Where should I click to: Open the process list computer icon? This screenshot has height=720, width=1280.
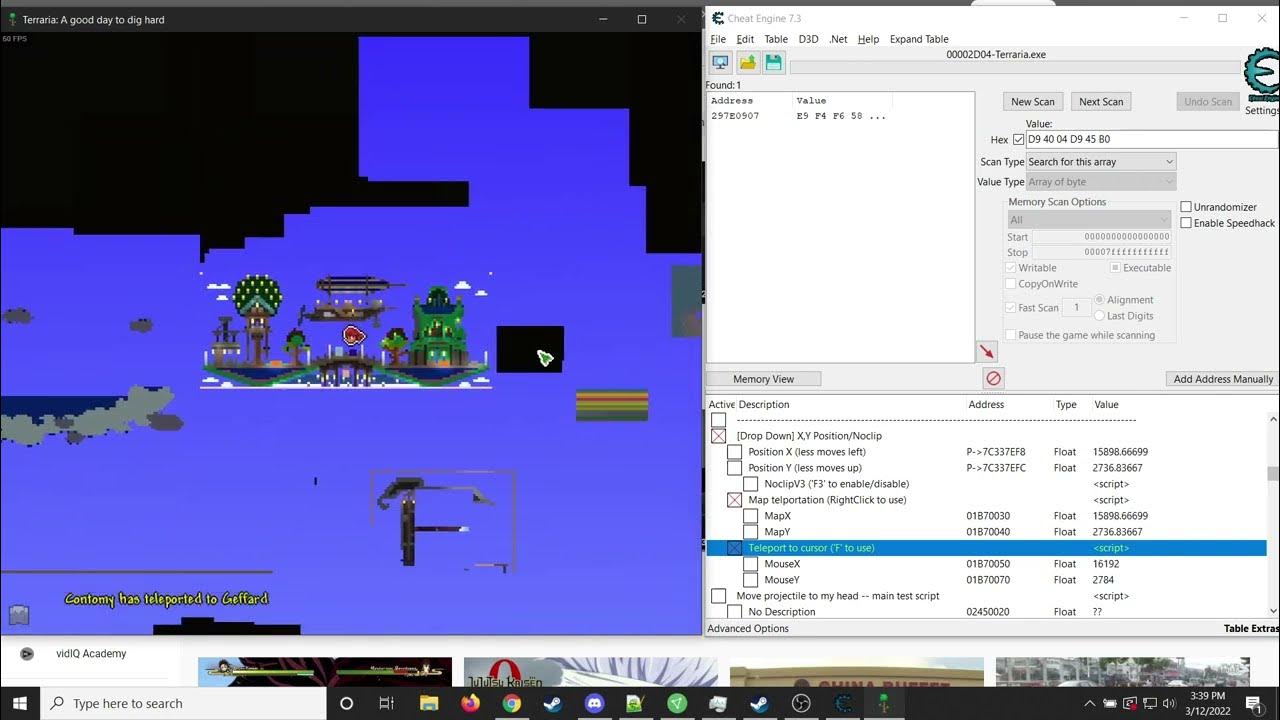pos(720,63)
